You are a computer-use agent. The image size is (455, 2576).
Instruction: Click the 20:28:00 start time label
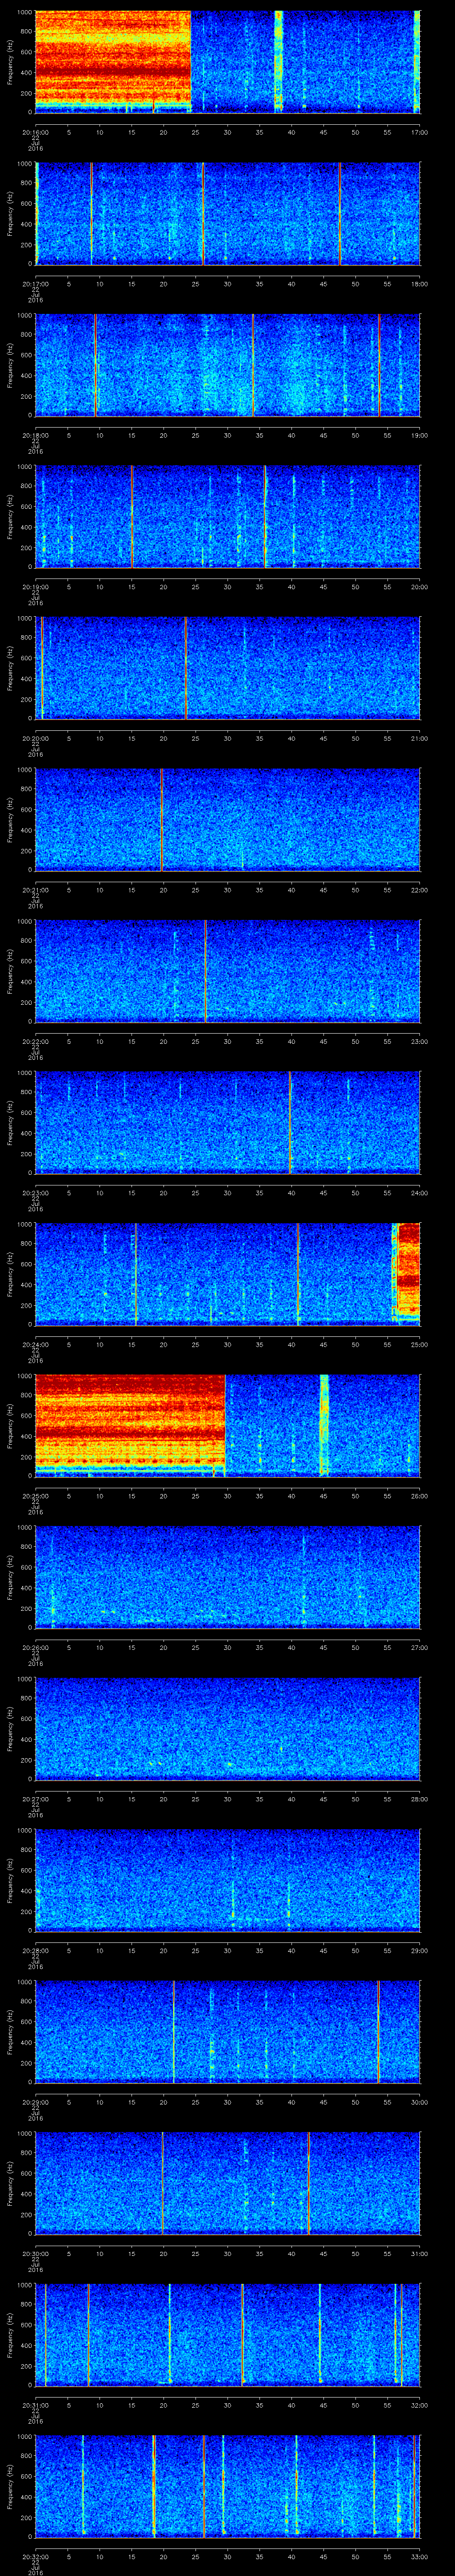(x=36, y=1950)
